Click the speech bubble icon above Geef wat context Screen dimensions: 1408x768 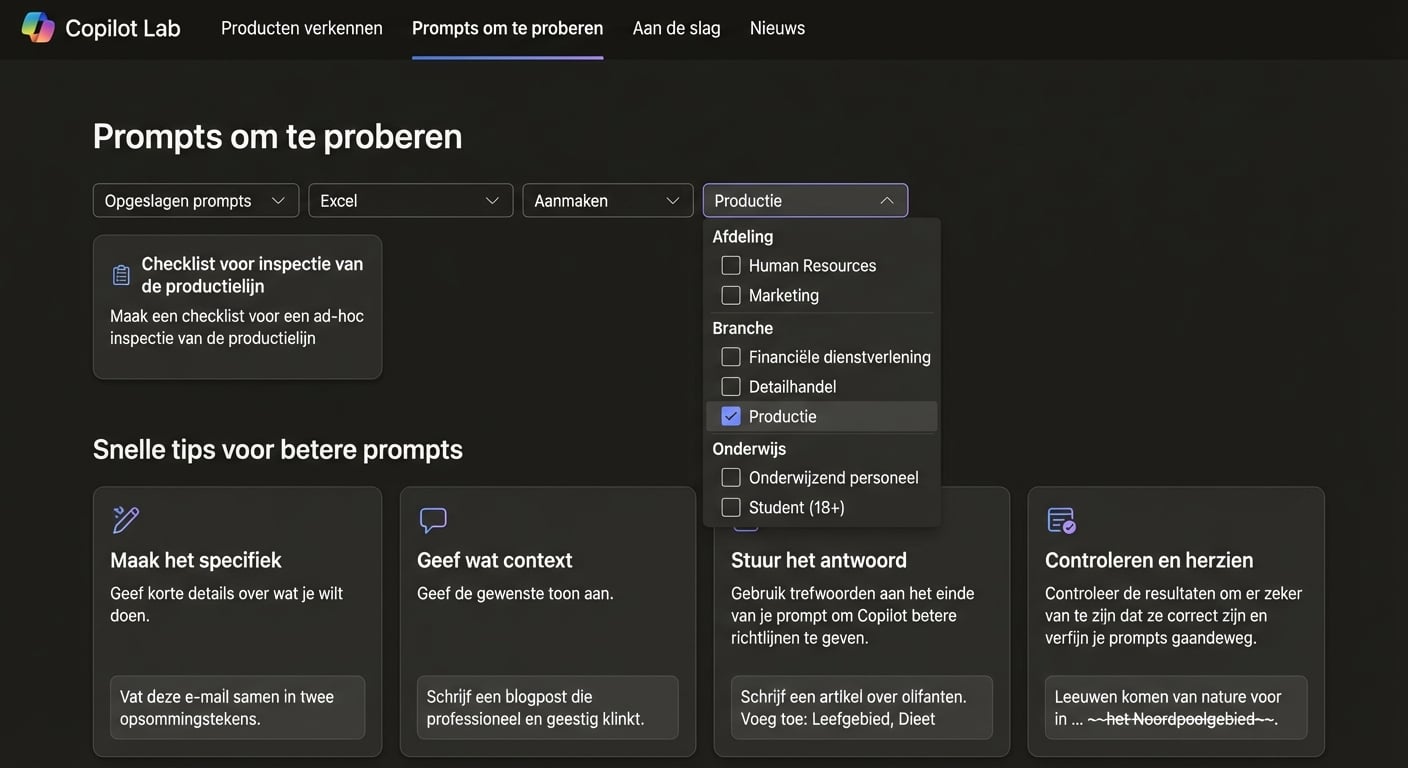click(432, 518)
